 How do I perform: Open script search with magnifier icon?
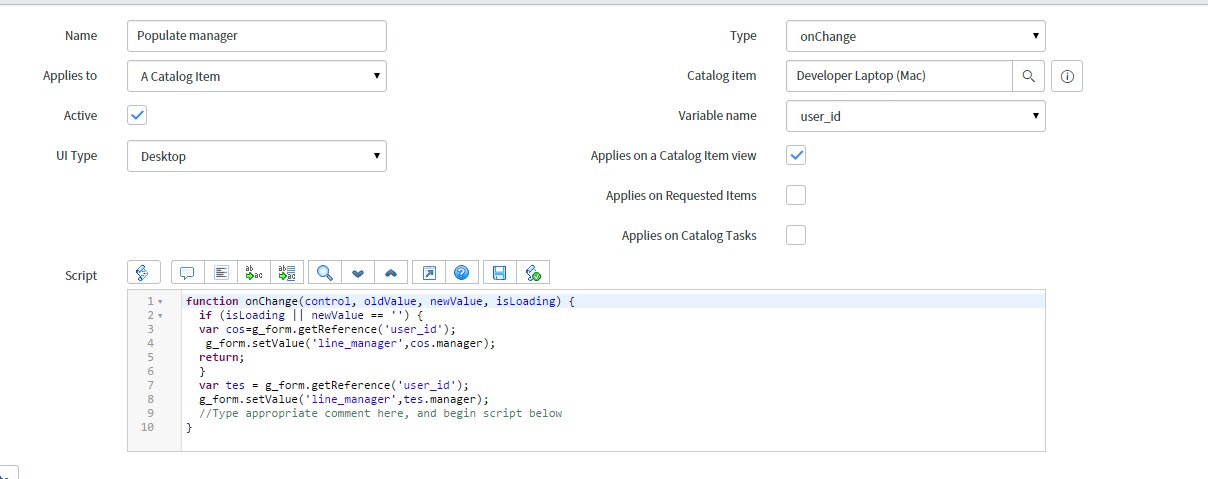[325, 272]
